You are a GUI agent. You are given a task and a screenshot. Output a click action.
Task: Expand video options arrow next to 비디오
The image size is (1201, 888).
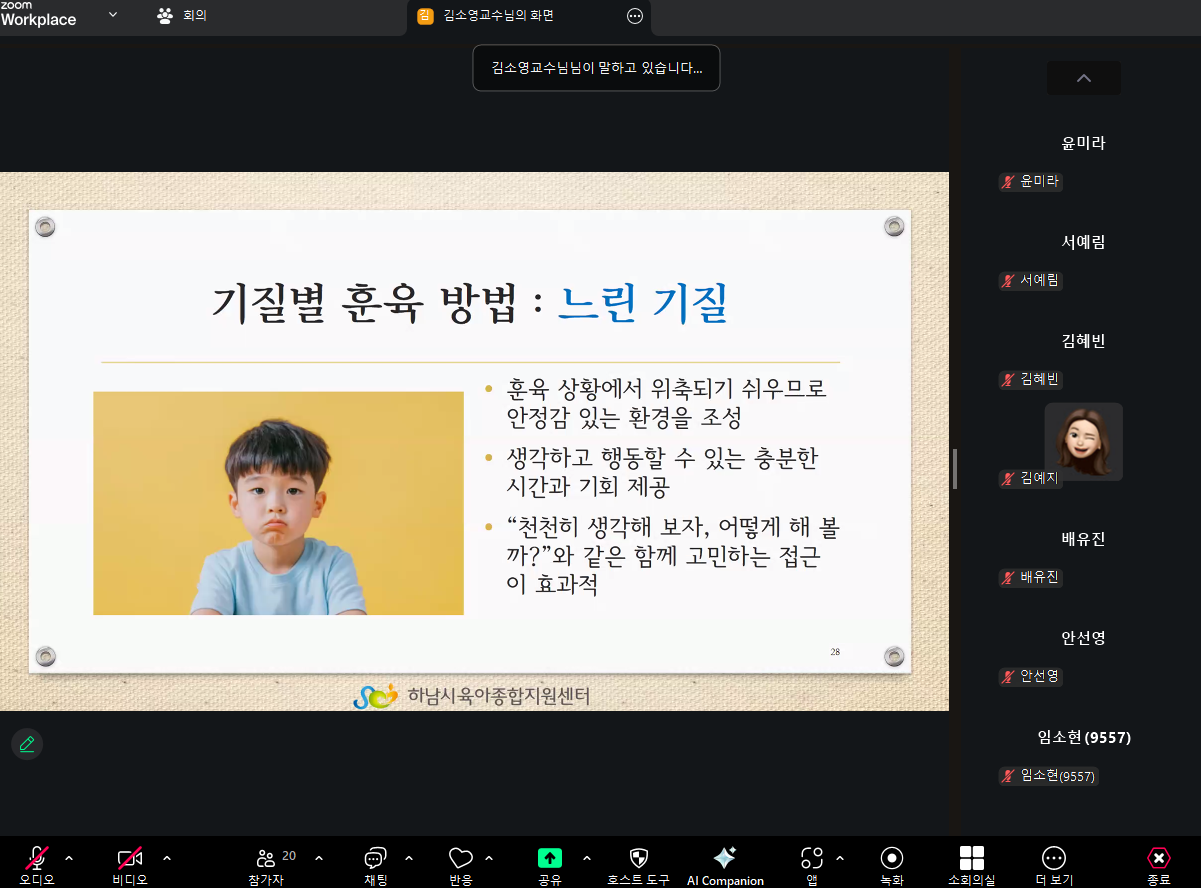coord(167,858)
